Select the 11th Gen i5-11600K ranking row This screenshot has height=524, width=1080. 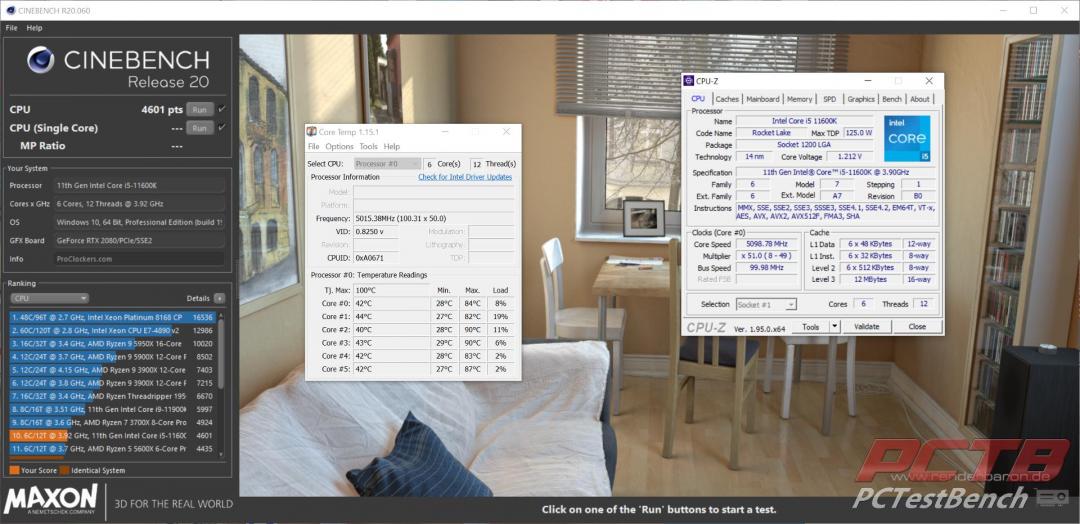[x=112, y=436]
